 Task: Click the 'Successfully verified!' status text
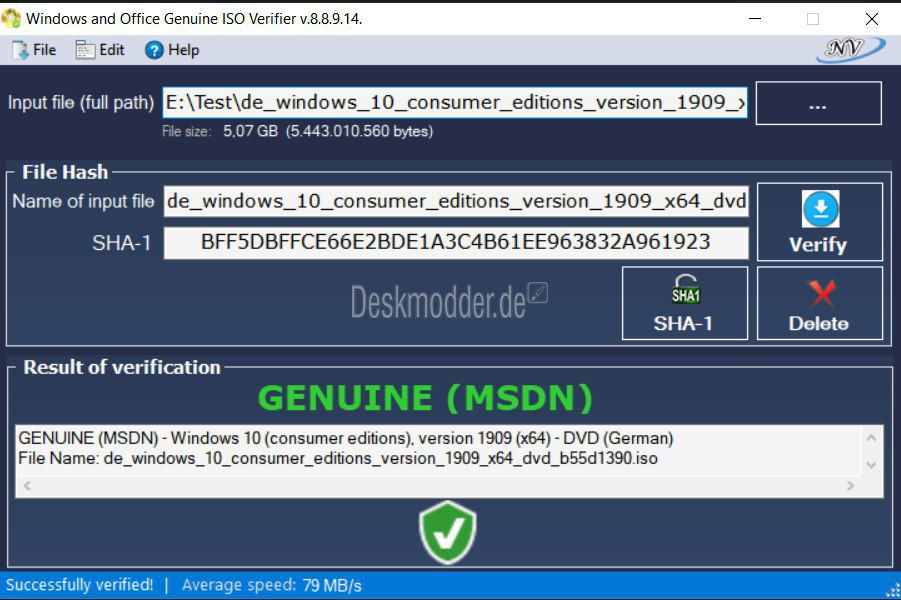(x=80, y=585)
